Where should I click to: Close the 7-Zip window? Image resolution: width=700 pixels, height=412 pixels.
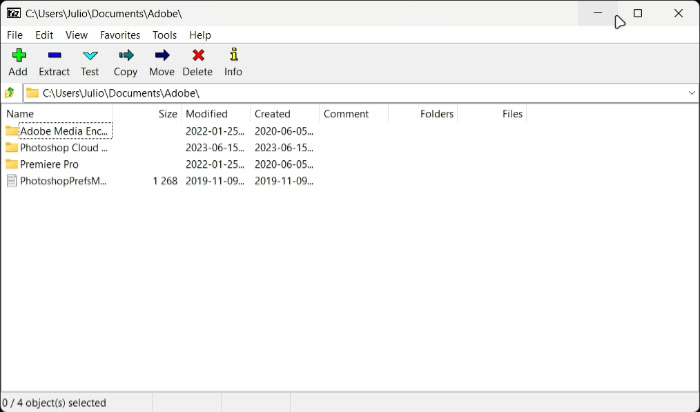pyautogui.click(x=679, y=13)
